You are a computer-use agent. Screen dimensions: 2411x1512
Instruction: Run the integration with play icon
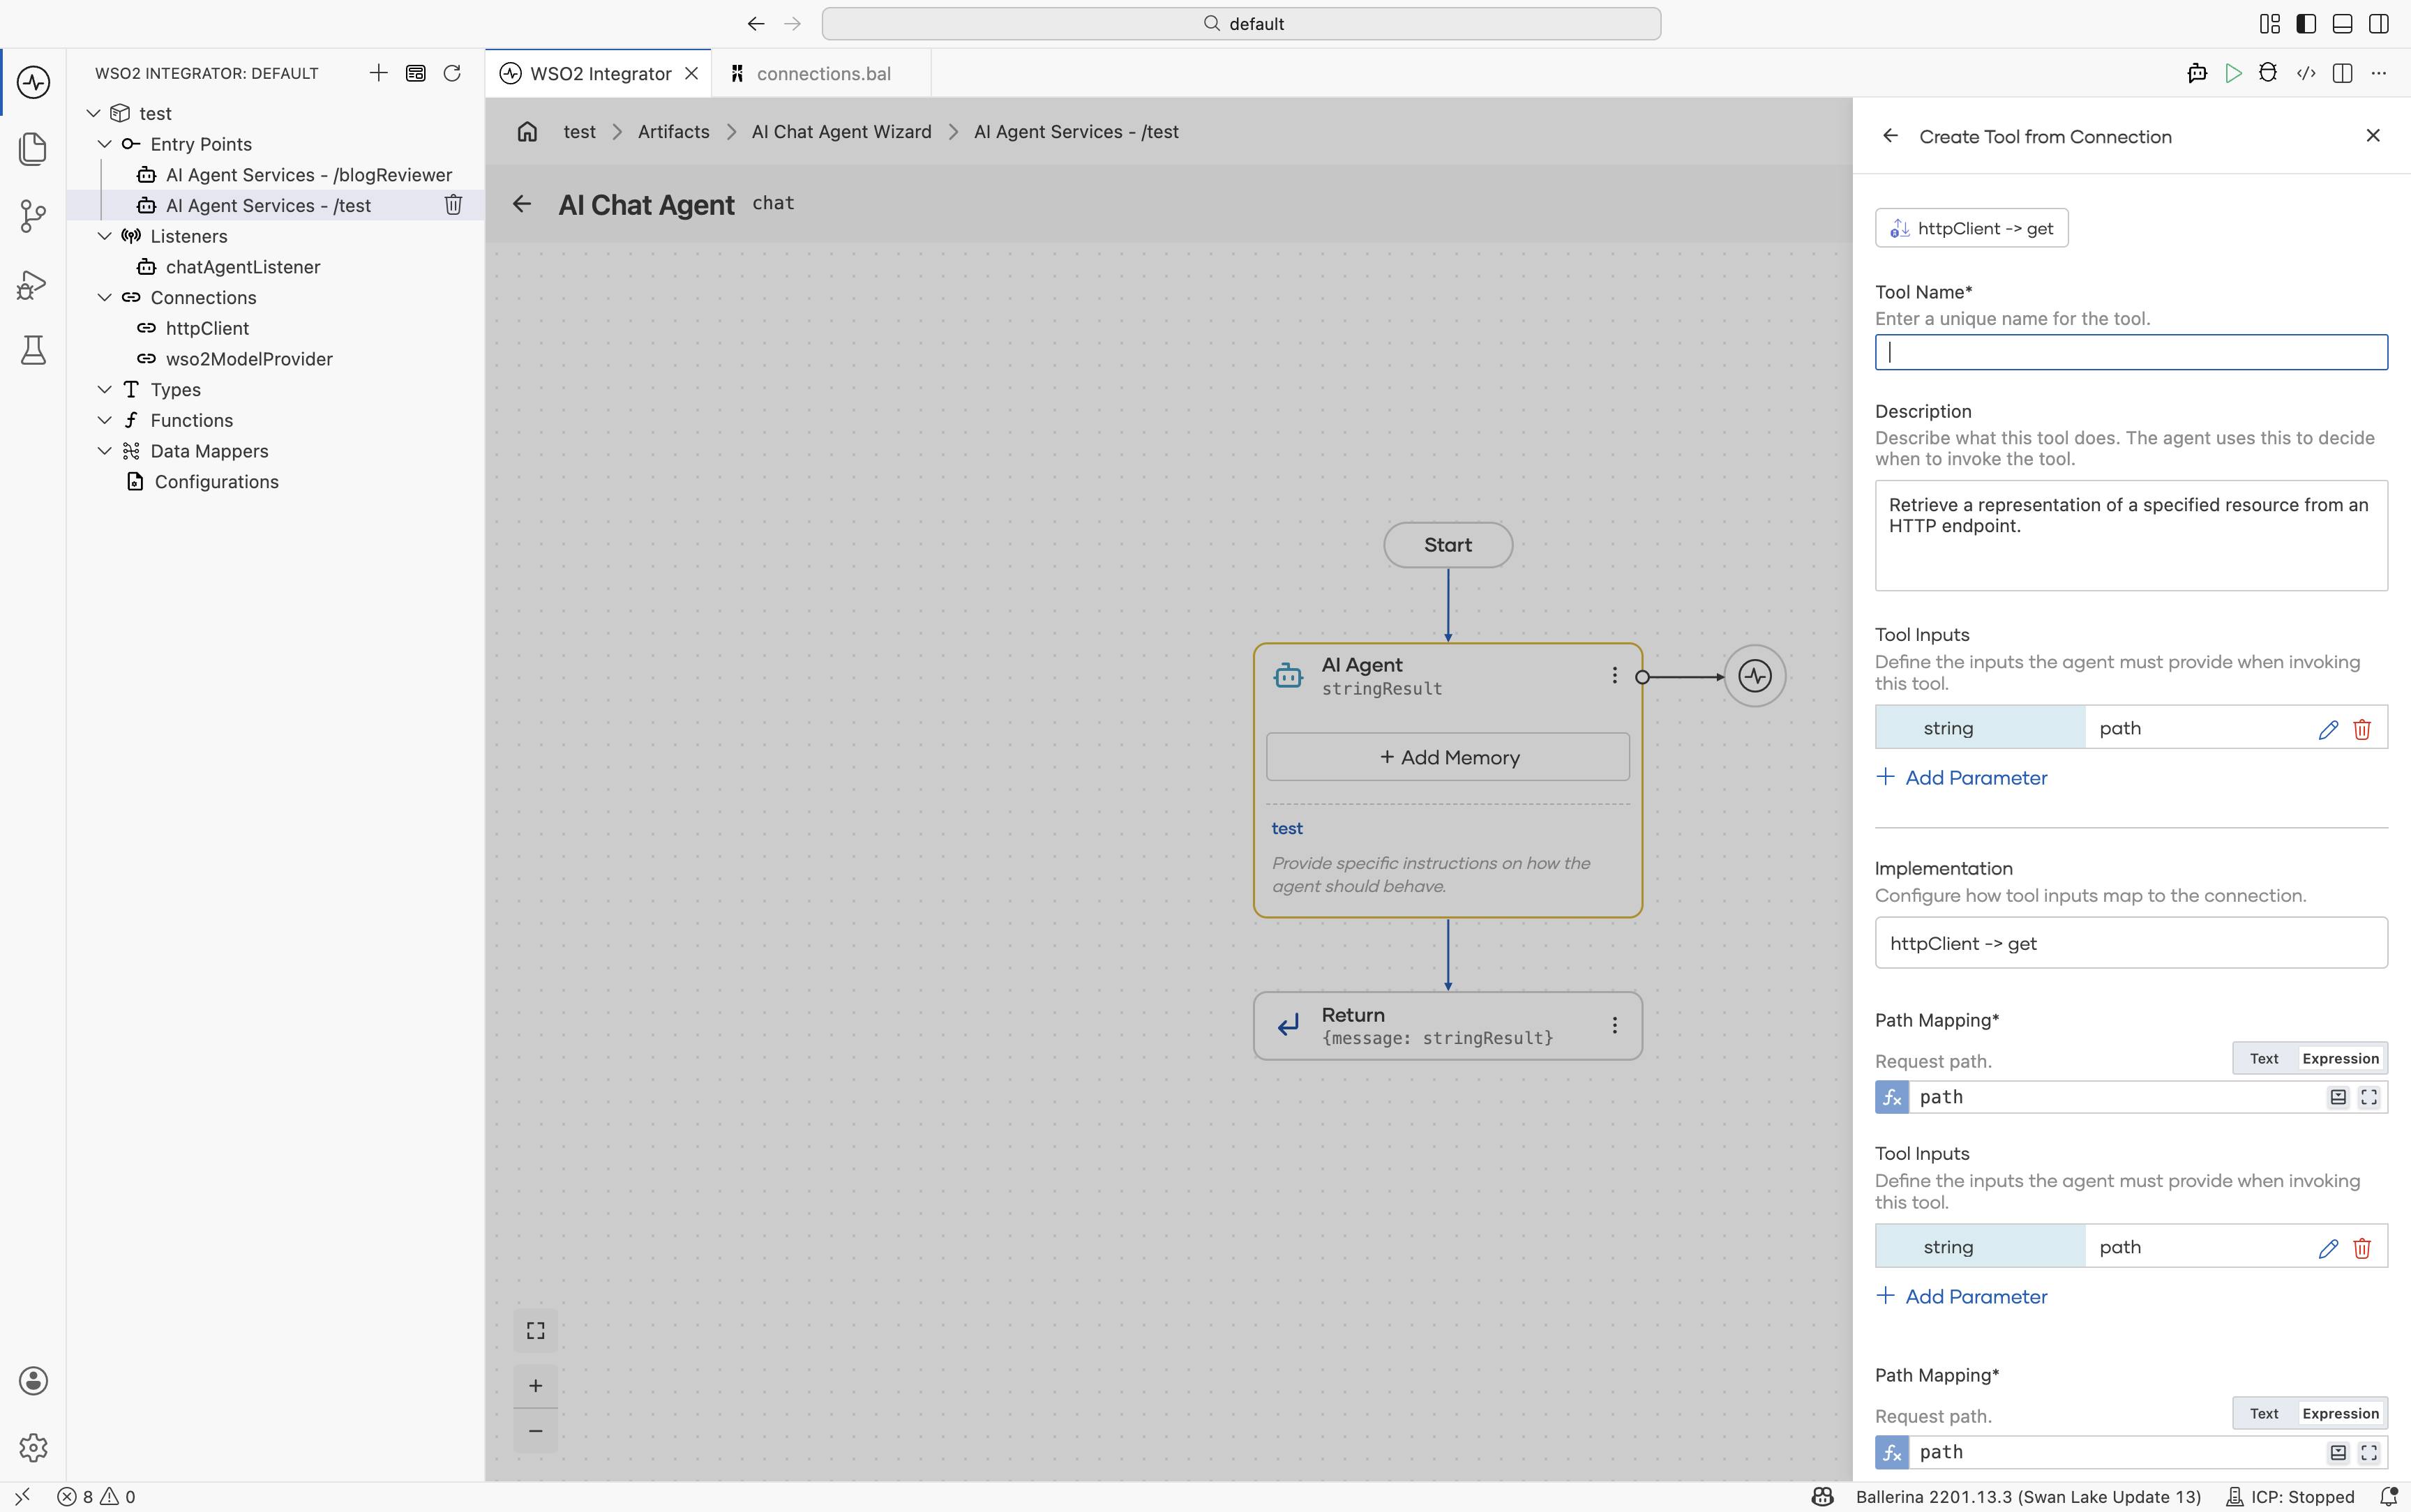click(2233, 73)
